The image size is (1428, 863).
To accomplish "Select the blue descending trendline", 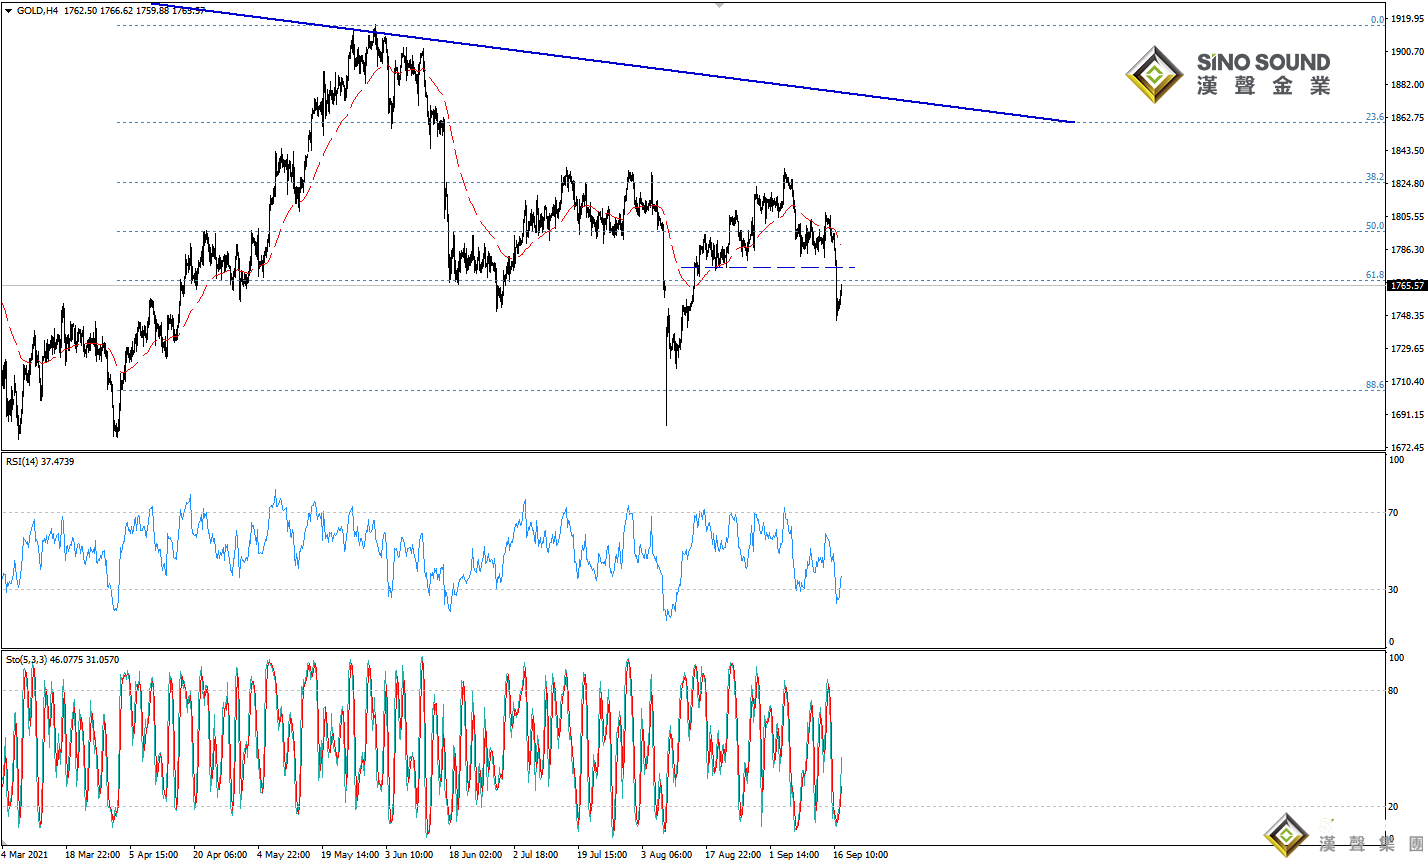I will tap(700, 73).
